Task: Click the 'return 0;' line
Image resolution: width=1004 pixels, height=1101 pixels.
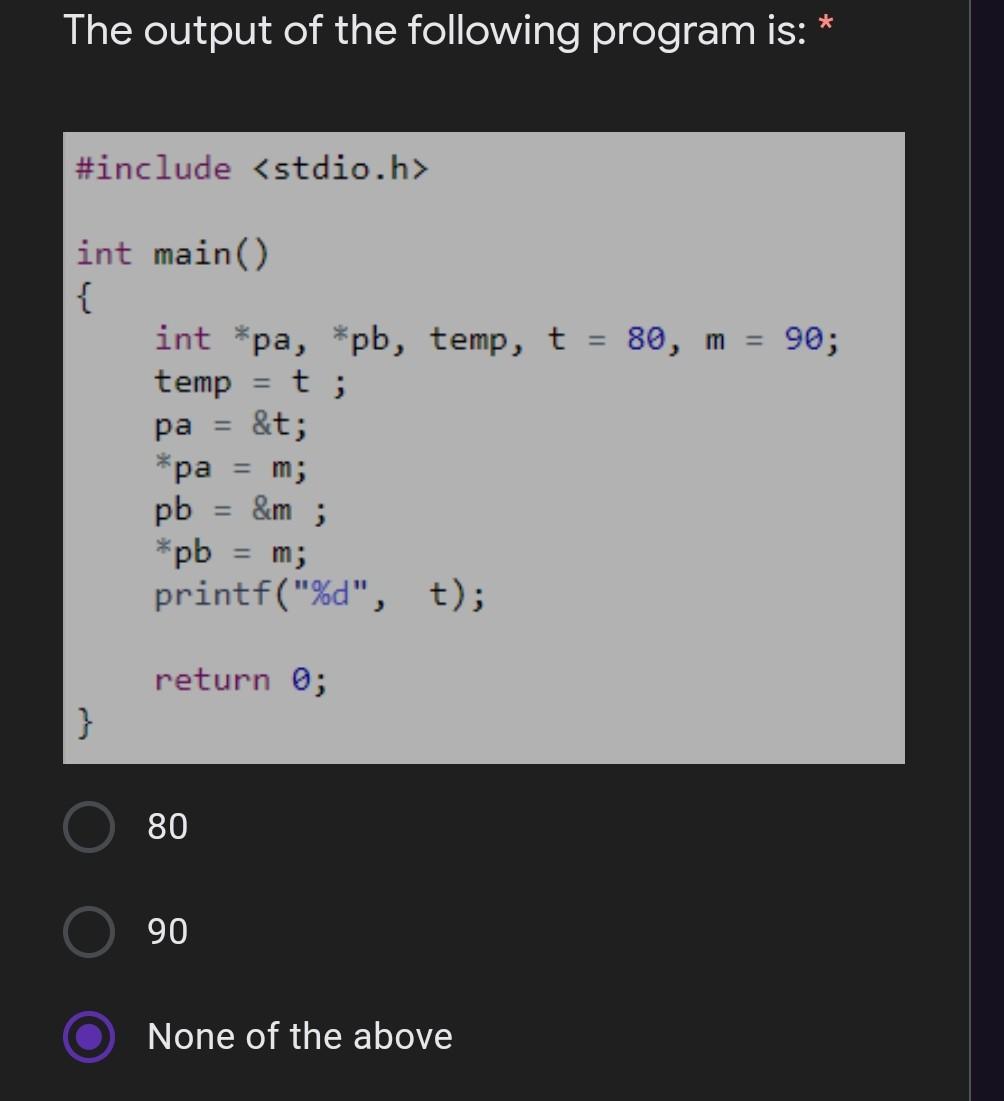Action: click(240, 680)
